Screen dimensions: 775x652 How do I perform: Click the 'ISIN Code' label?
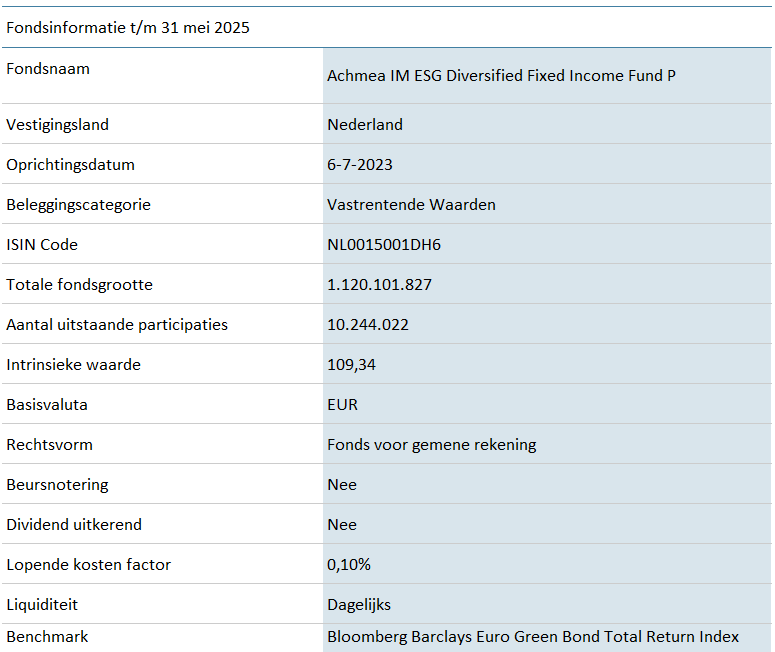click(42, 245)
